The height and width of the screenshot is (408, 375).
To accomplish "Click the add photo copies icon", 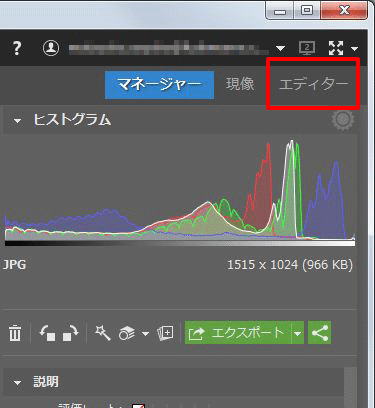I will [165, 333].
